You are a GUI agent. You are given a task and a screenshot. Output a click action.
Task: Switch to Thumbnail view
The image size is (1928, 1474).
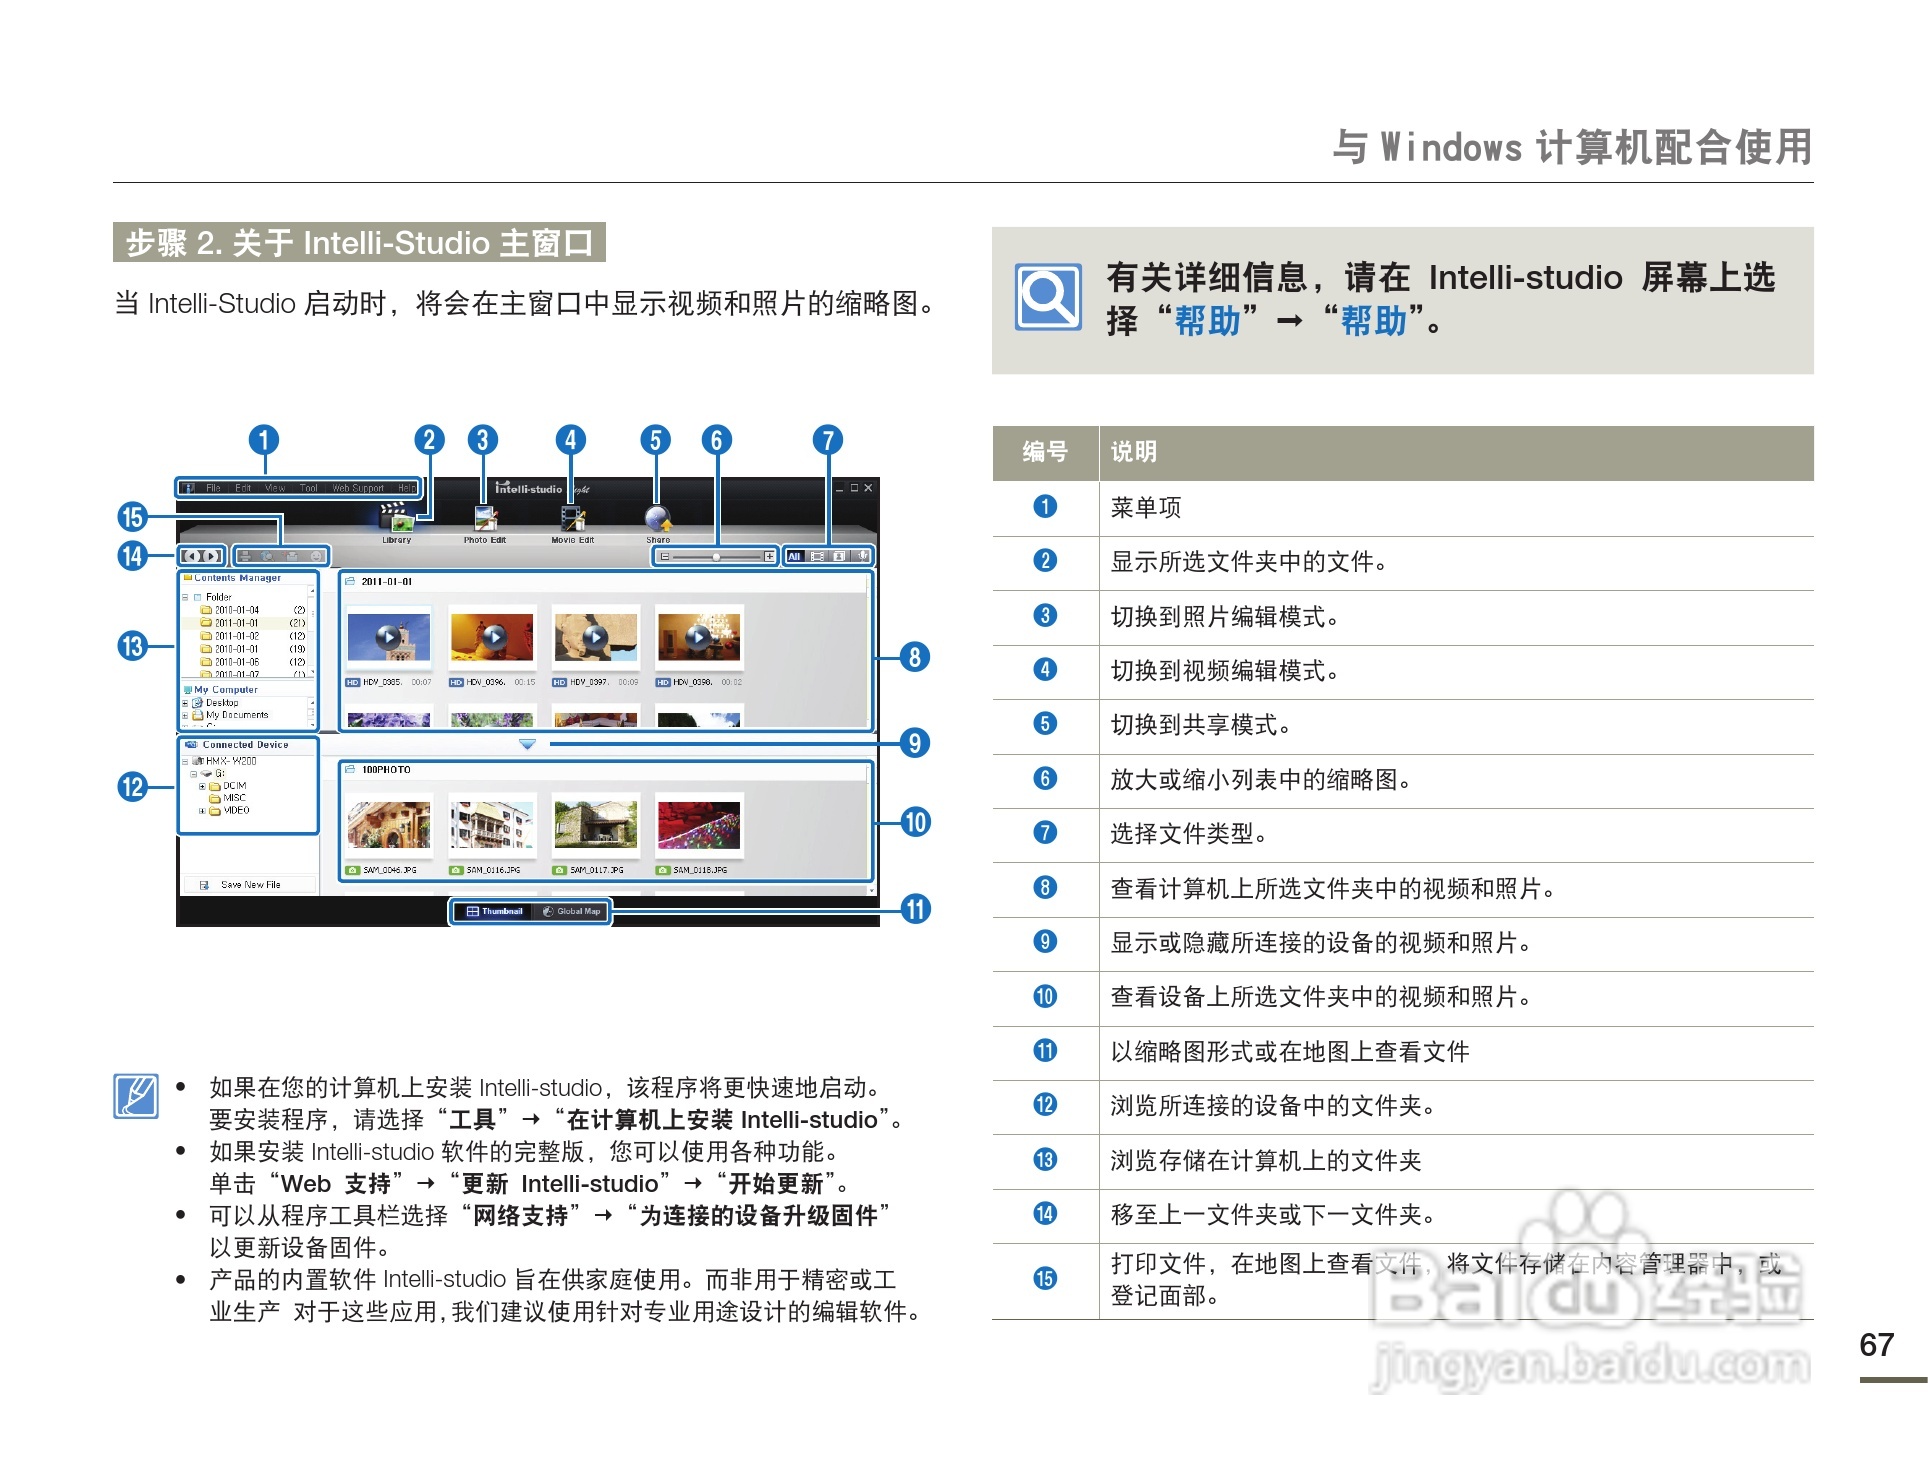tap(495, 911)
